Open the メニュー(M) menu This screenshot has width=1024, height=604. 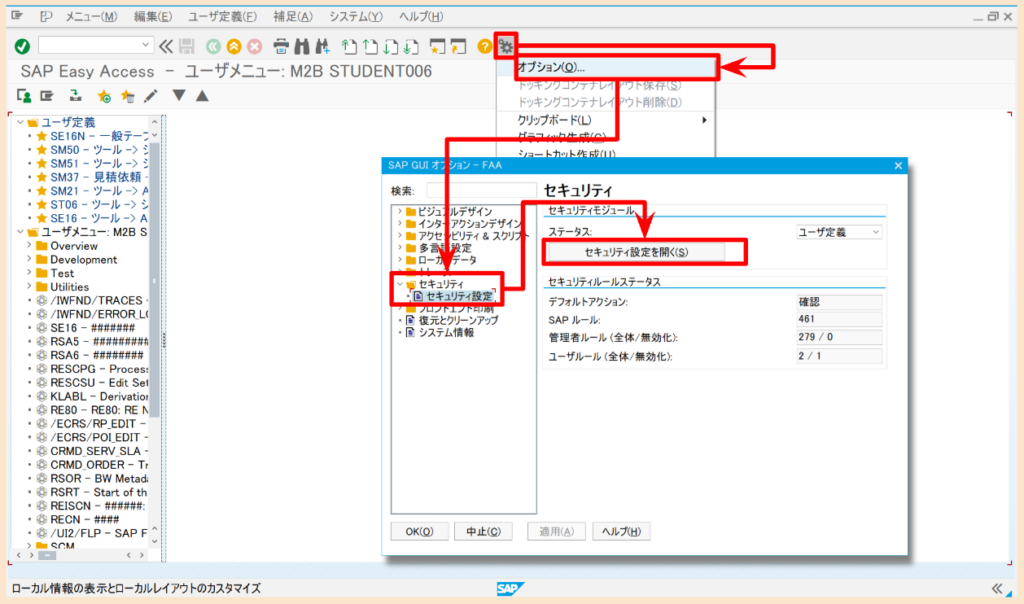[x=91, y=16]
